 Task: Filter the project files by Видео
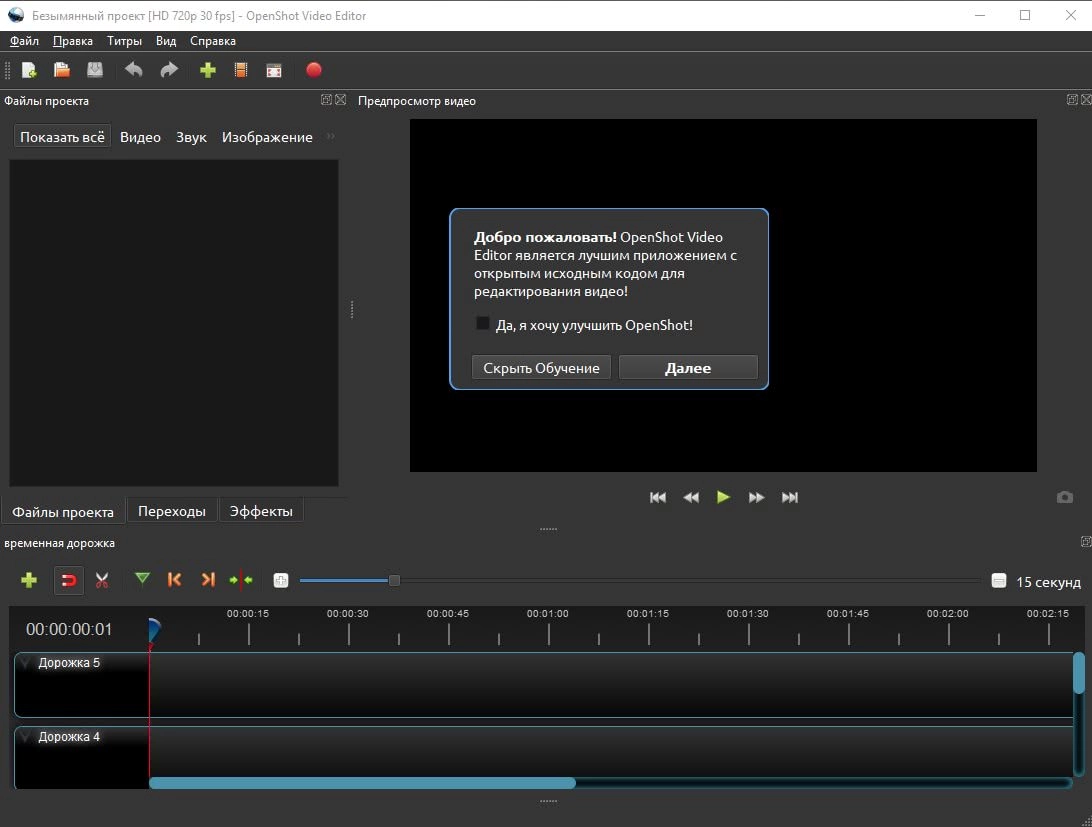pyautogui.click(x=140, y=137)
